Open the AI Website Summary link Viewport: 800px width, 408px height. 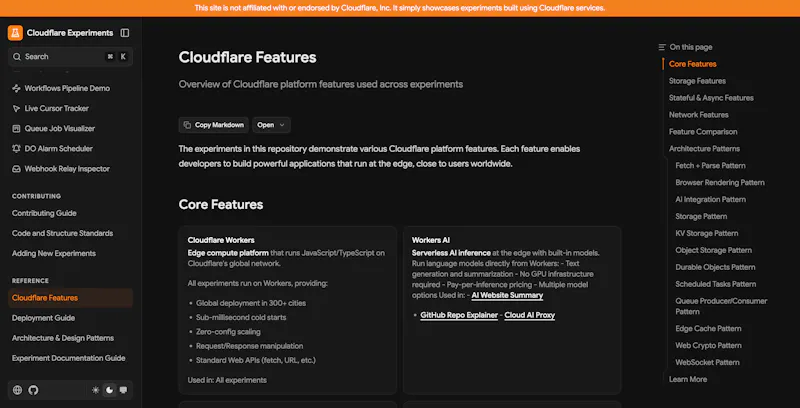(x=507, y=295)
